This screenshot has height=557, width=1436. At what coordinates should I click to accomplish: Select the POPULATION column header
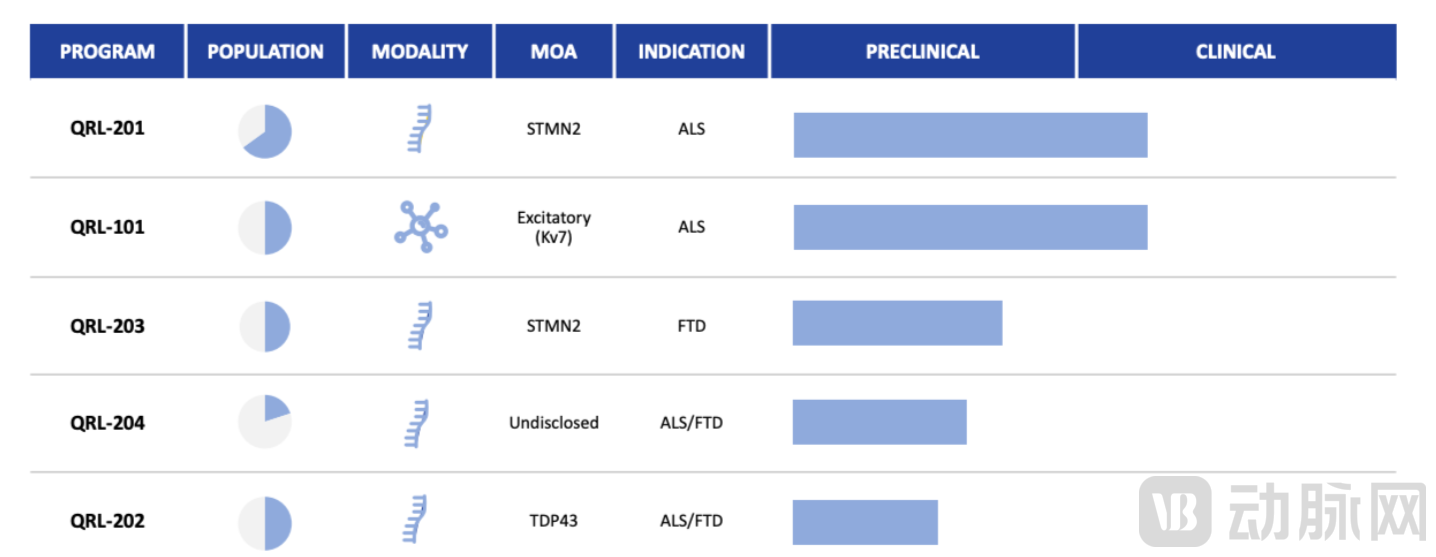pyautogui.click(x=266, y=52)
